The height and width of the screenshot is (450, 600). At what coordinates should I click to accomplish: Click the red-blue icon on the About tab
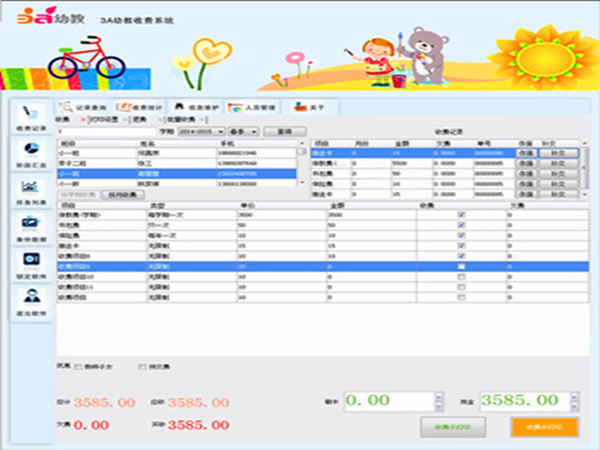pos(301,107)
